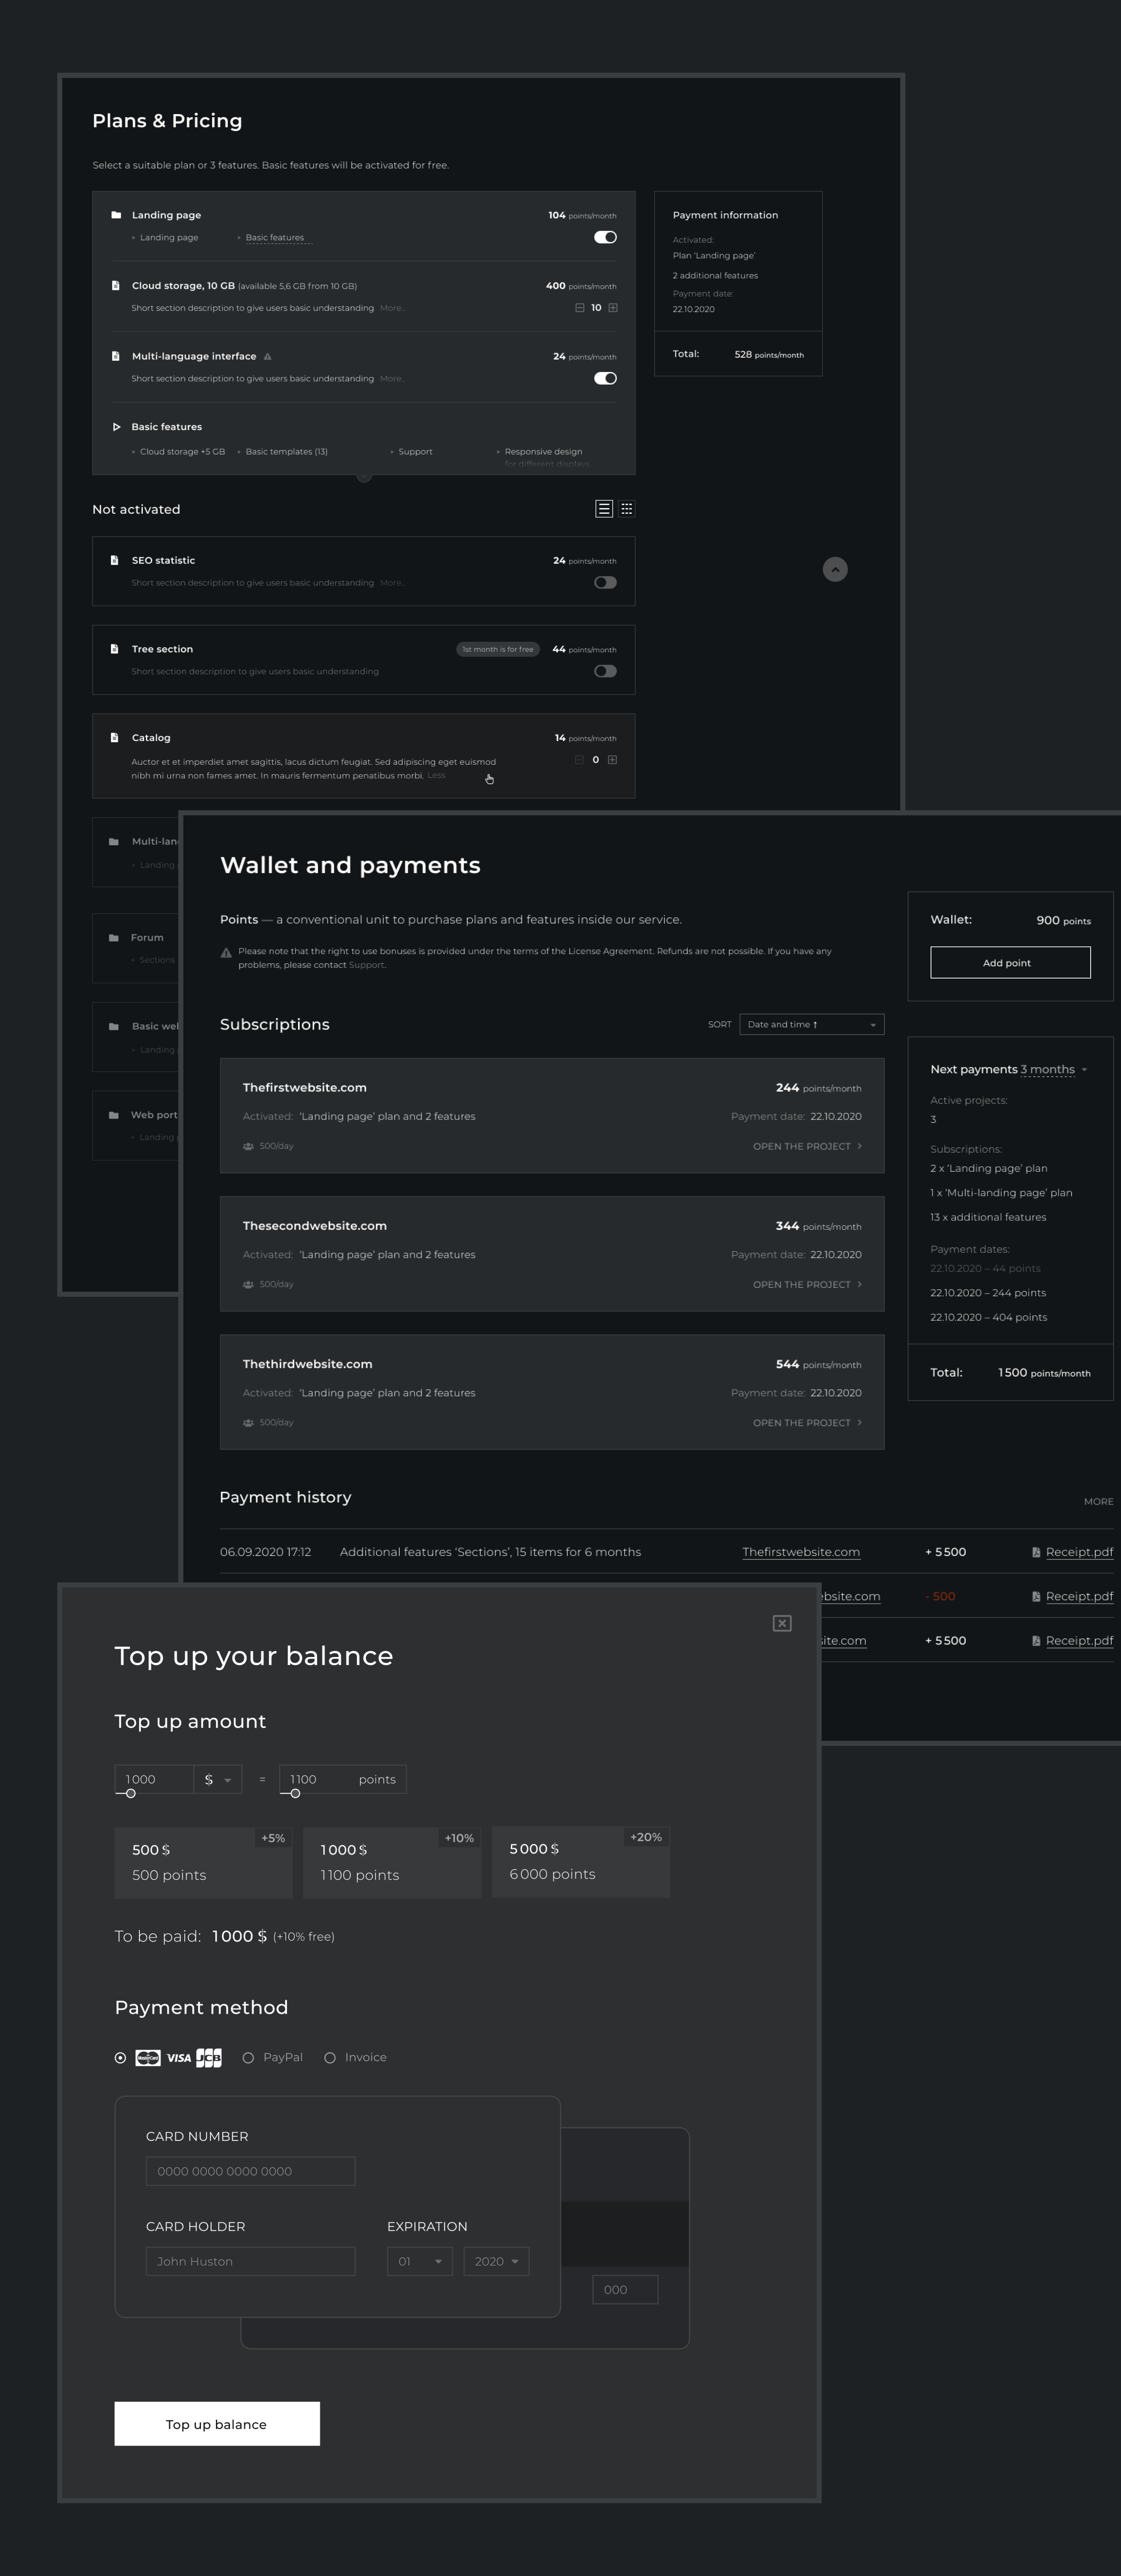Click the CVV 000 input field
Screen dimensions: 1121x2576
pyautogui.click(x=626, y=2289)
